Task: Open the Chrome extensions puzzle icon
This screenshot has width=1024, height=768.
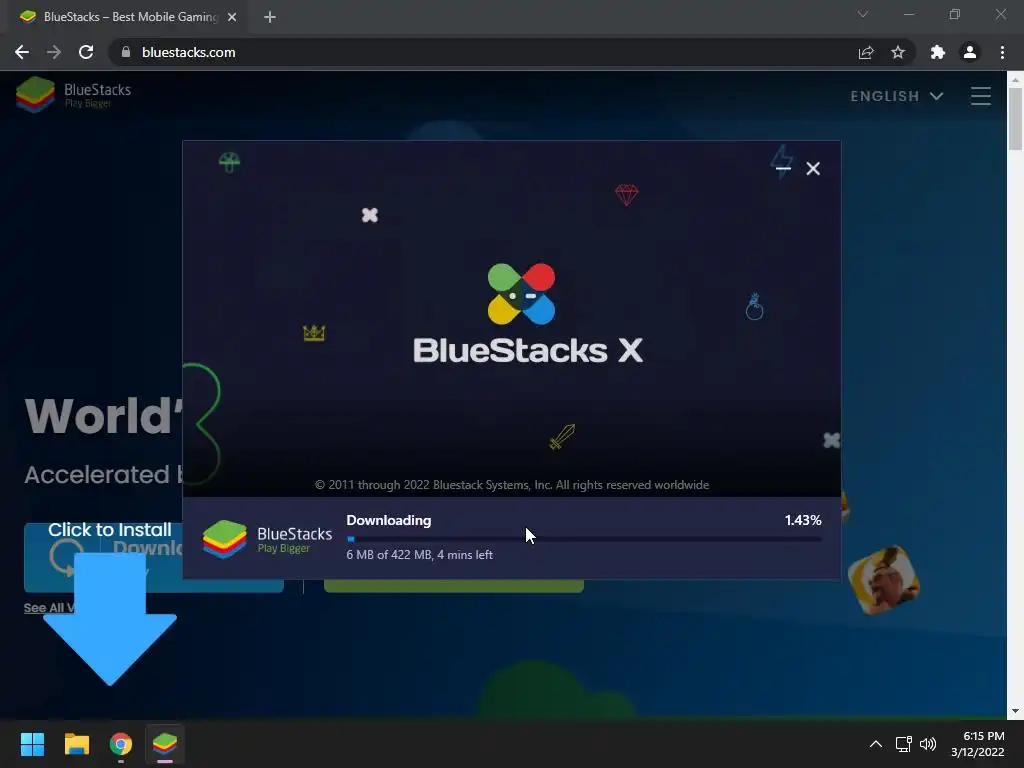Action: pyautogui.click(x=938, y=52)
